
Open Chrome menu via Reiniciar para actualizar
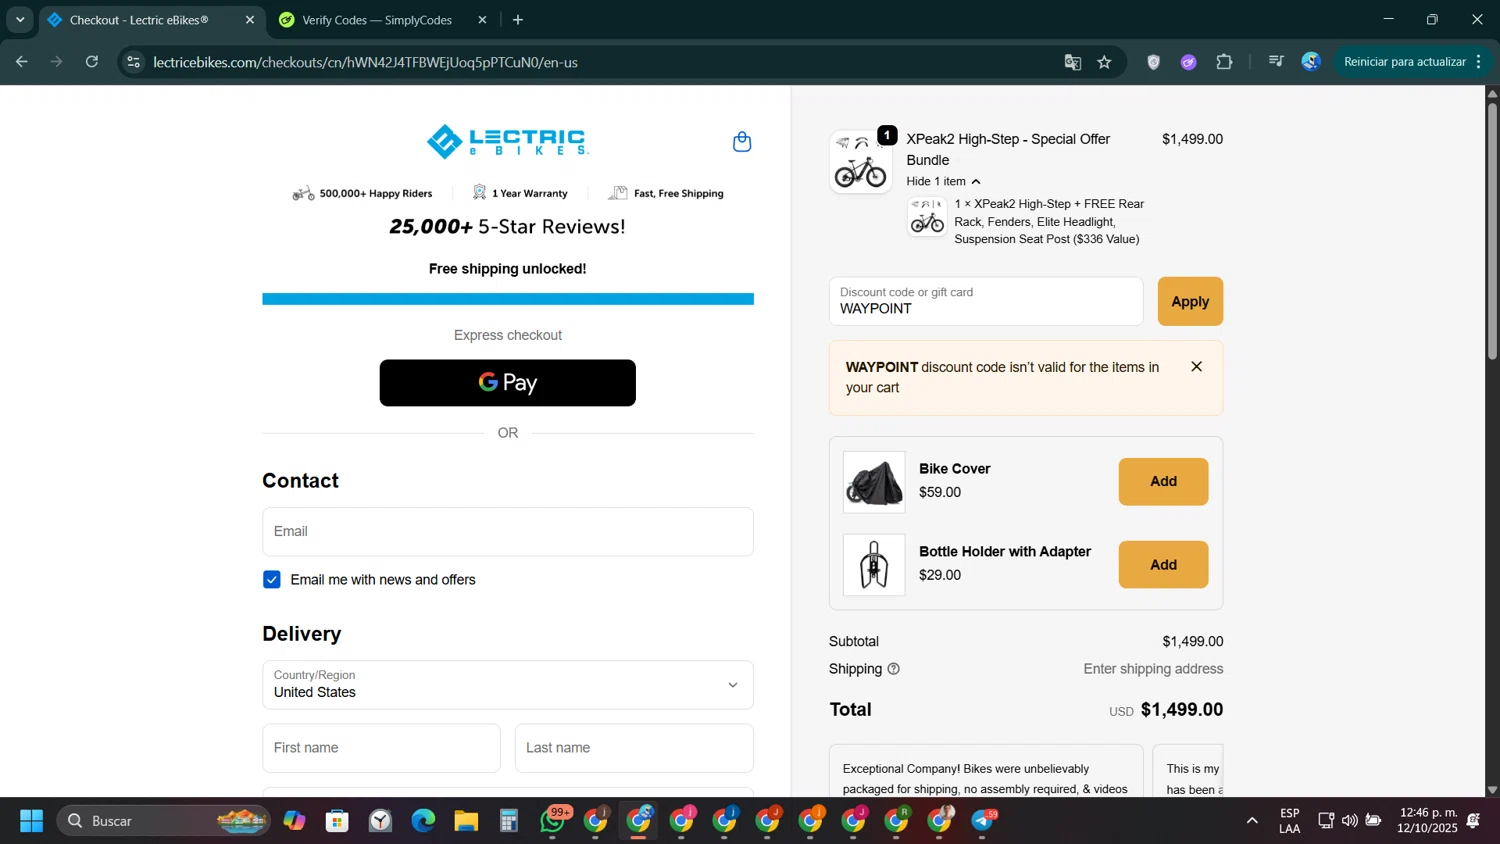[x=1412, y=62]
